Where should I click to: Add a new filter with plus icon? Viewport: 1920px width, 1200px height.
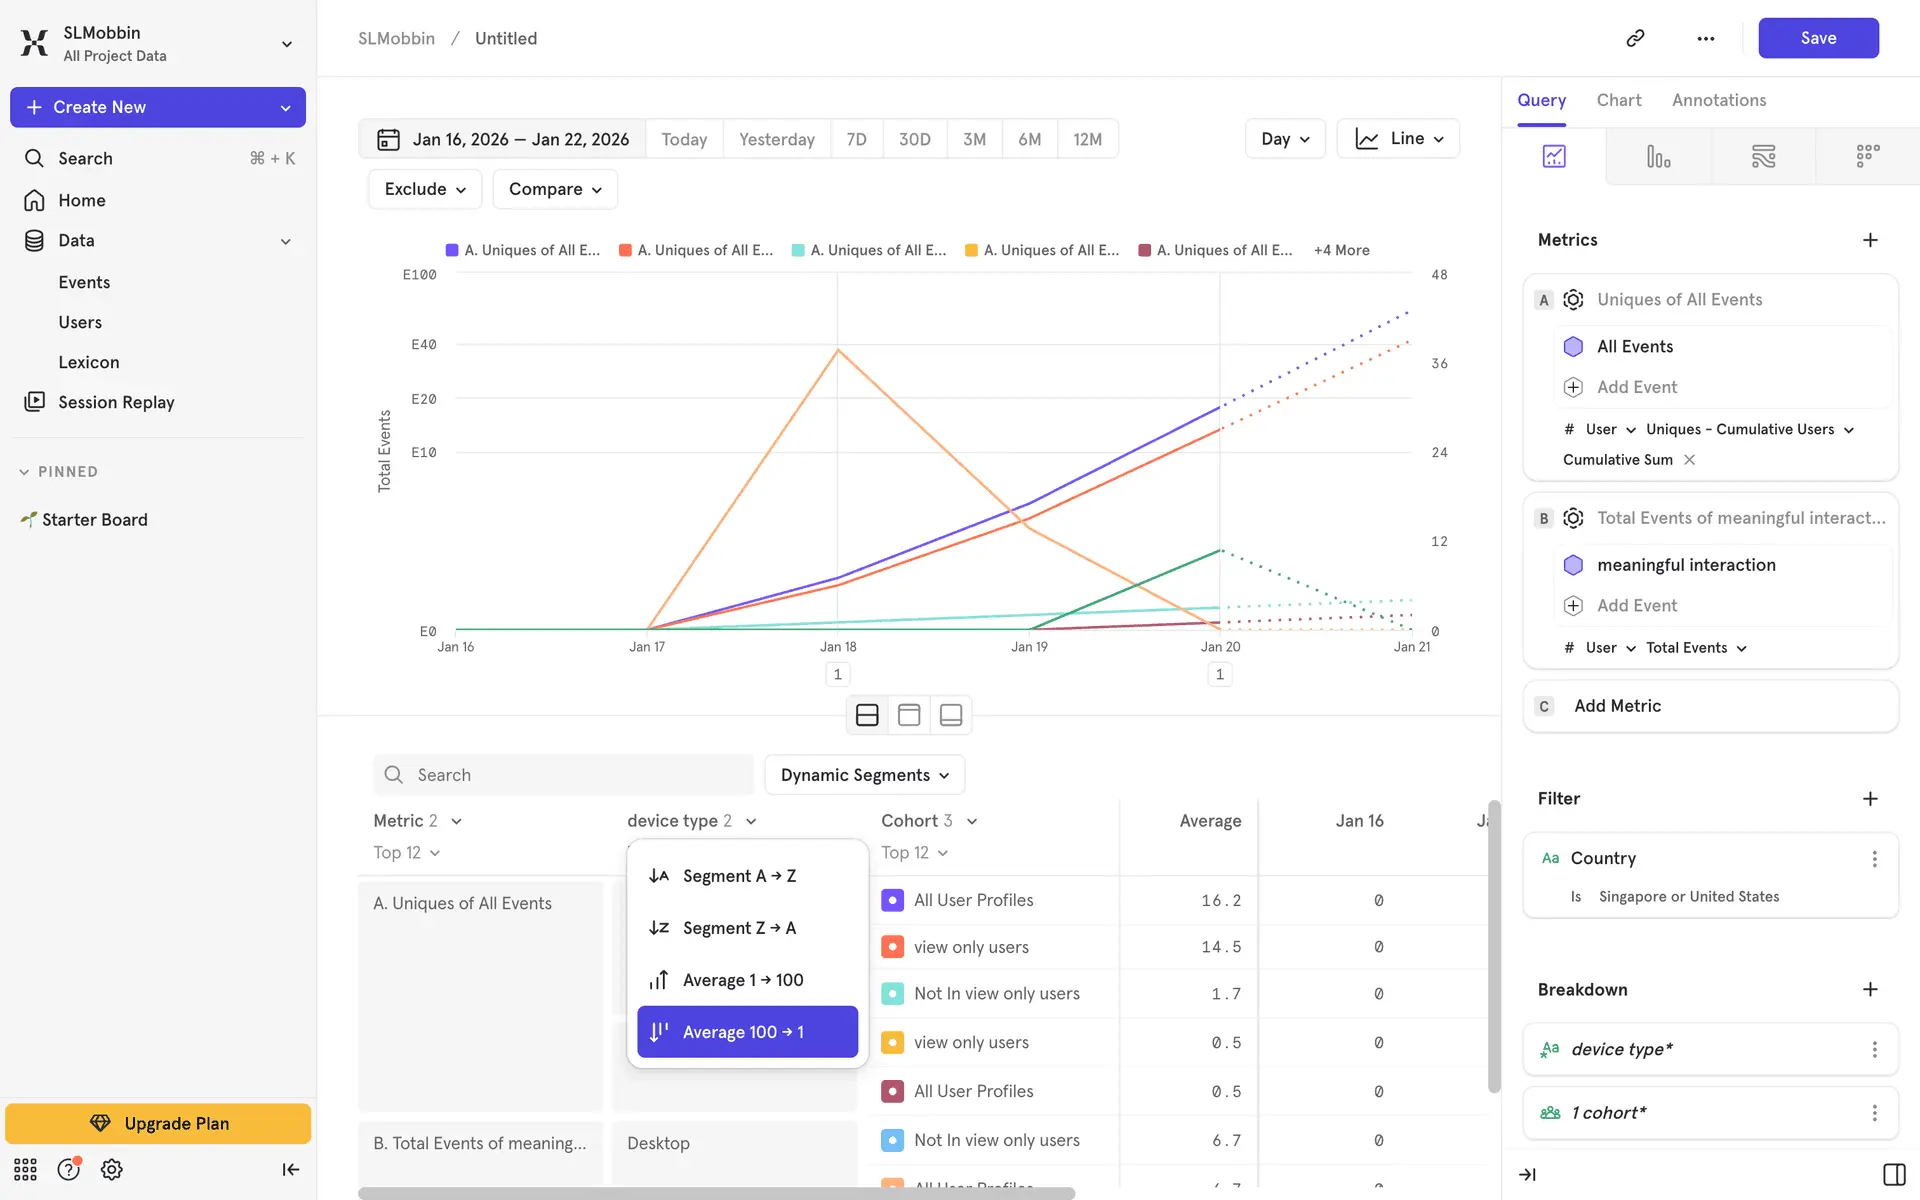click(1870, 798)
